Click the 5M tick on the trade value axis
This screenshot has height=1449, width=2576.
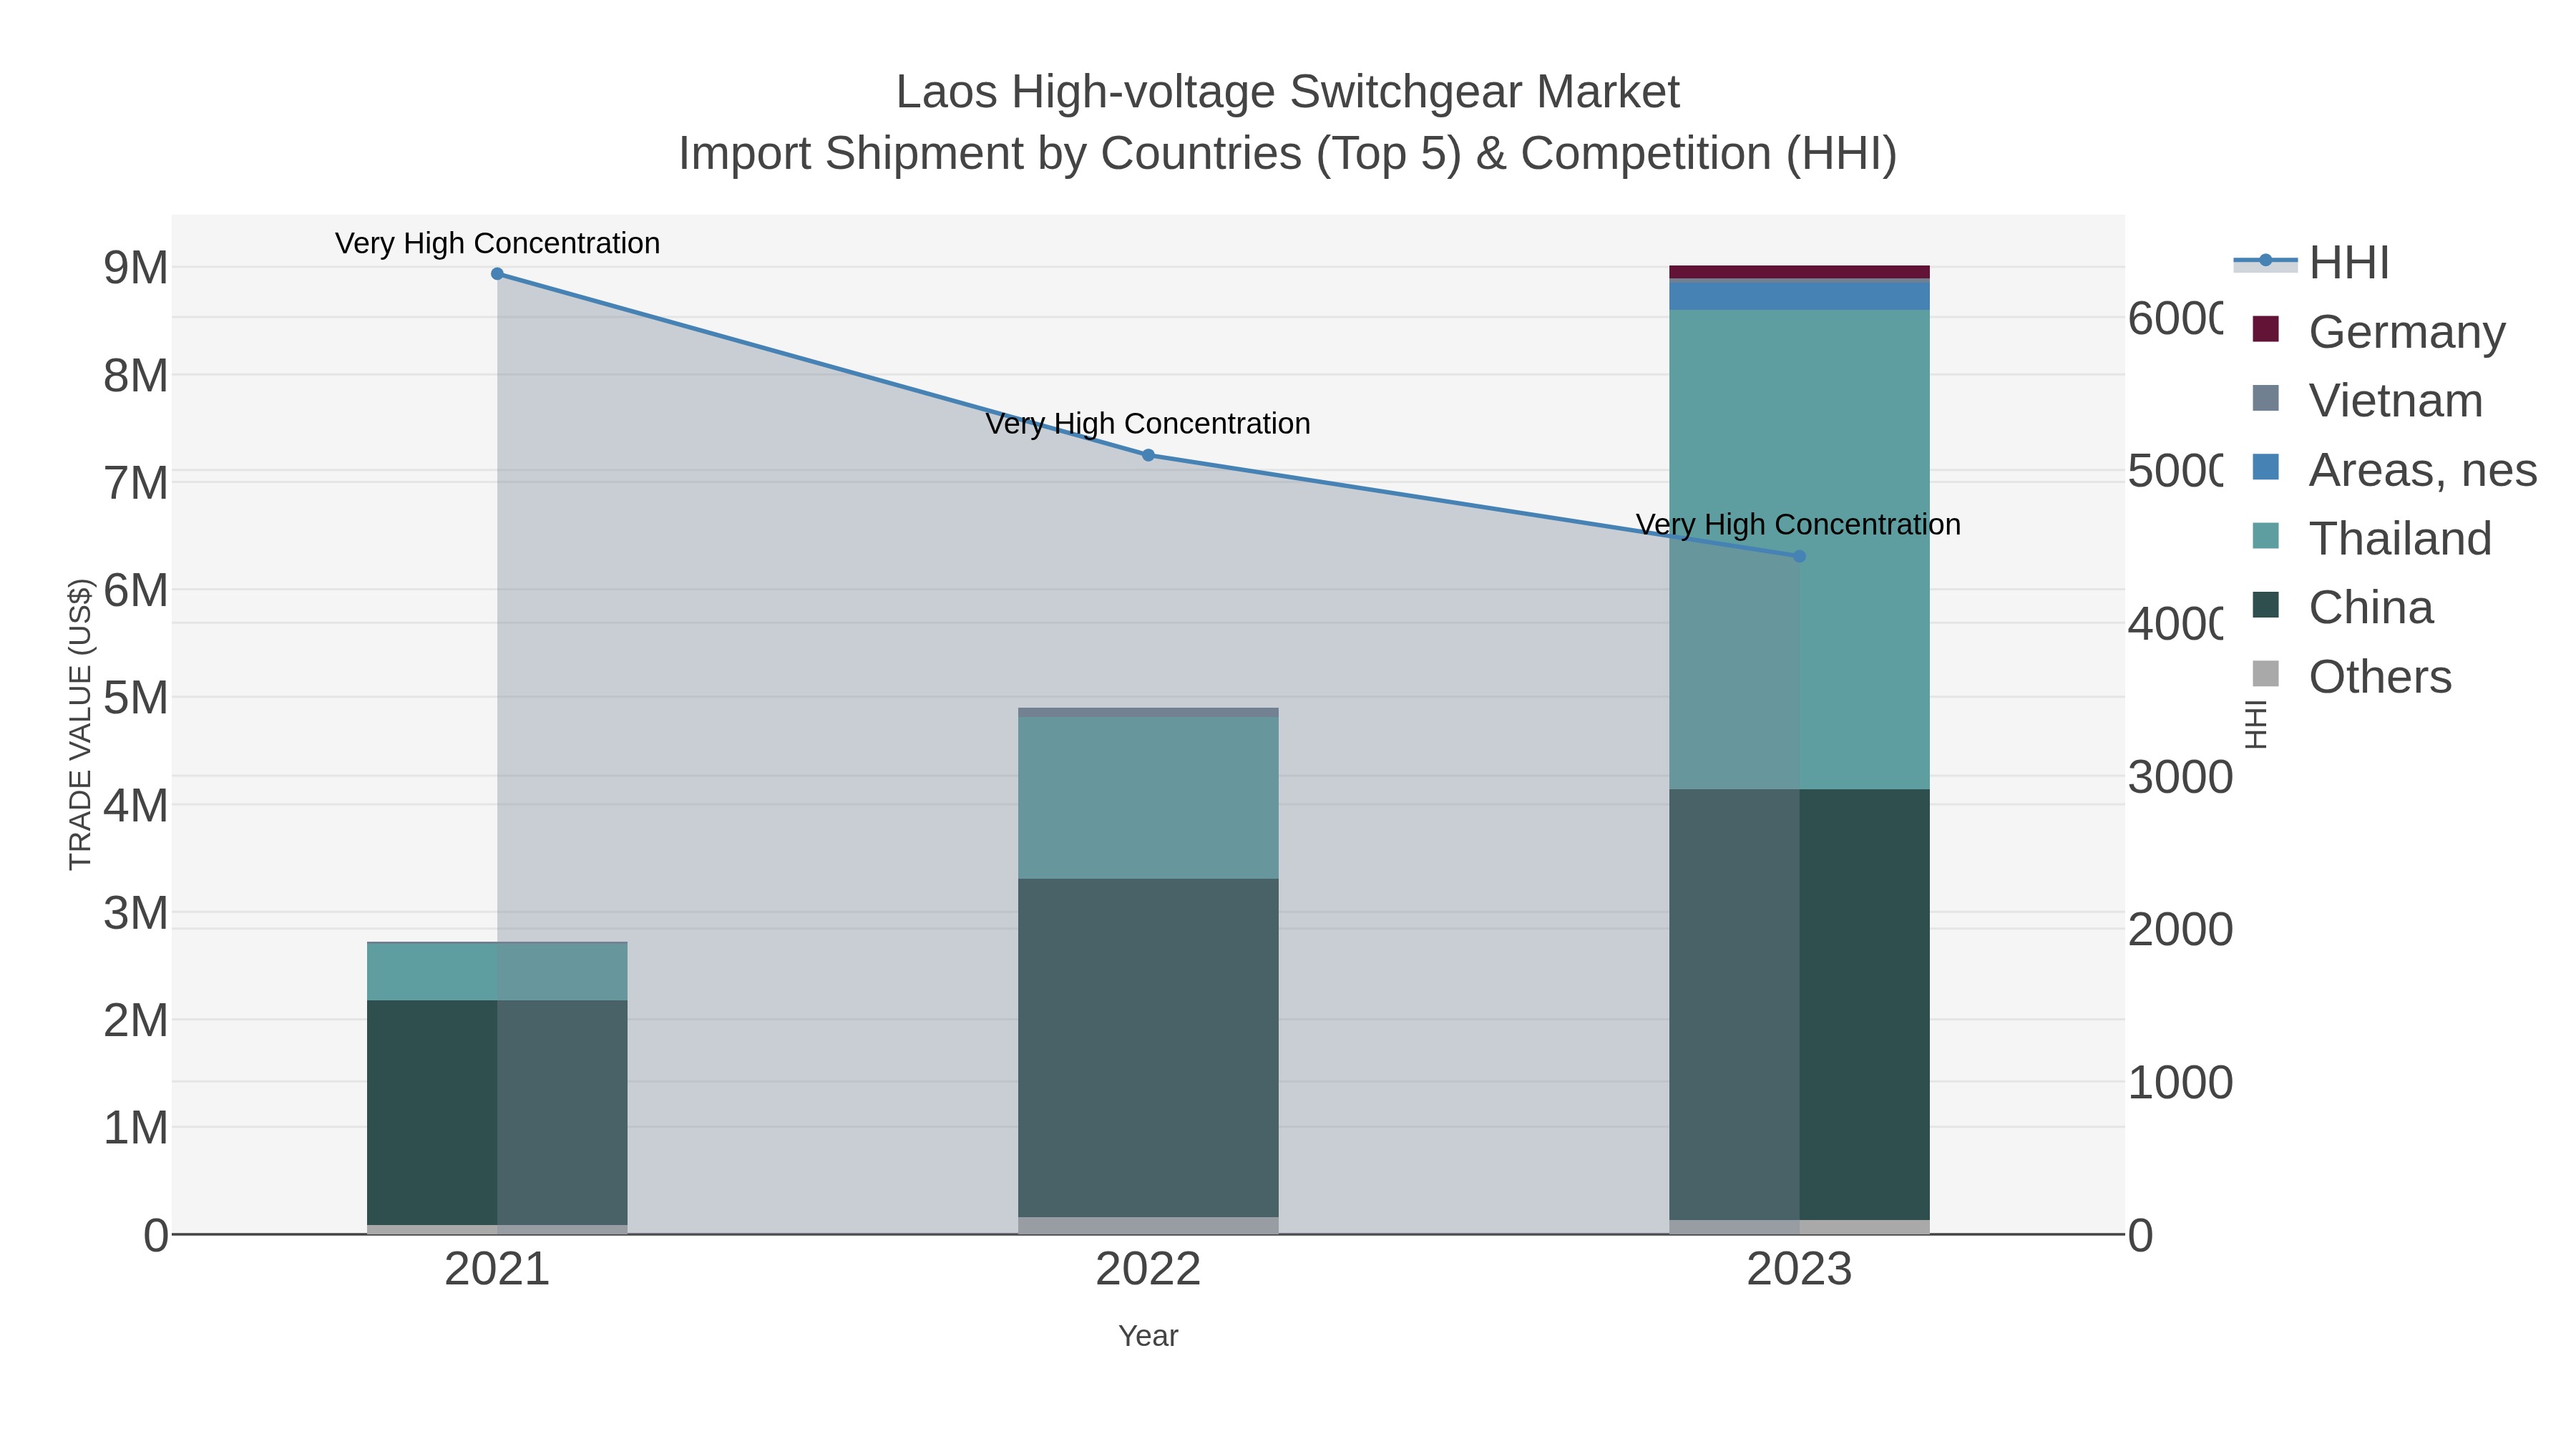tap(136, 698)
